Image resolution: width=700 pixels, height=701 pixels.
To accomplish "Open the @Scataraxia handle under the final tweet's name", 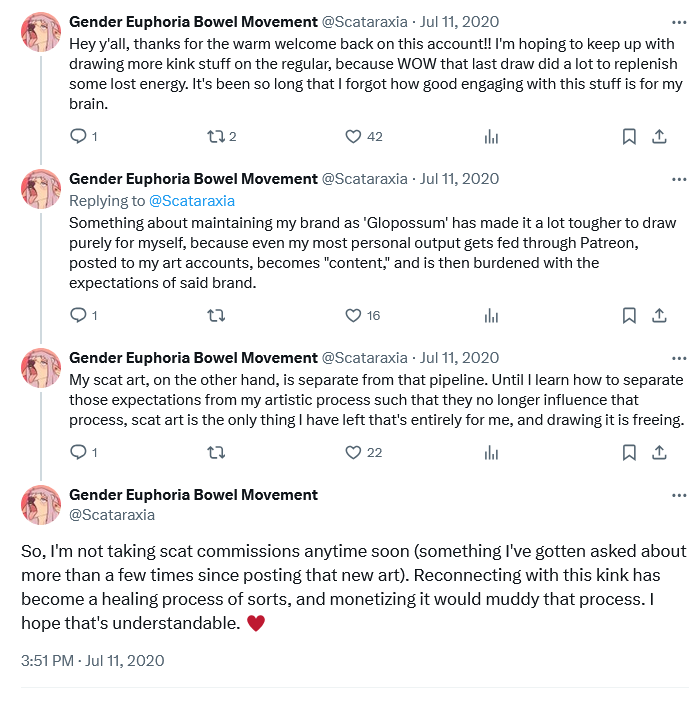I will [x=112, y=515].
